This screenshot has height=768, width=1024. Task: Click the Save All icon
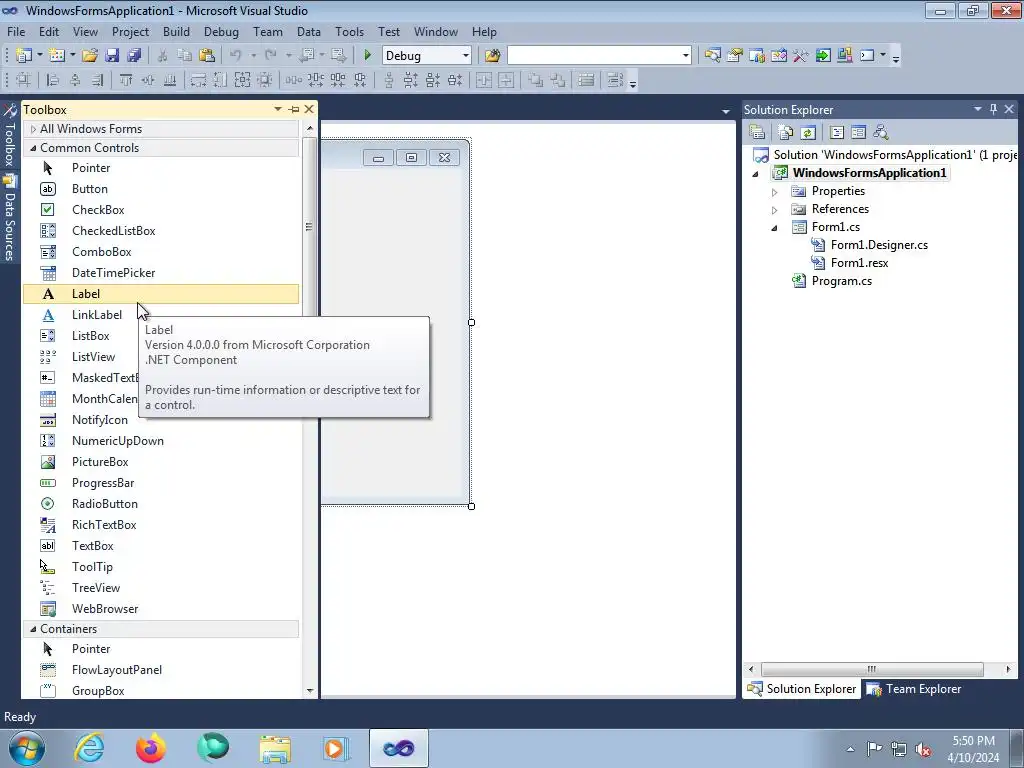pos(134,56)
